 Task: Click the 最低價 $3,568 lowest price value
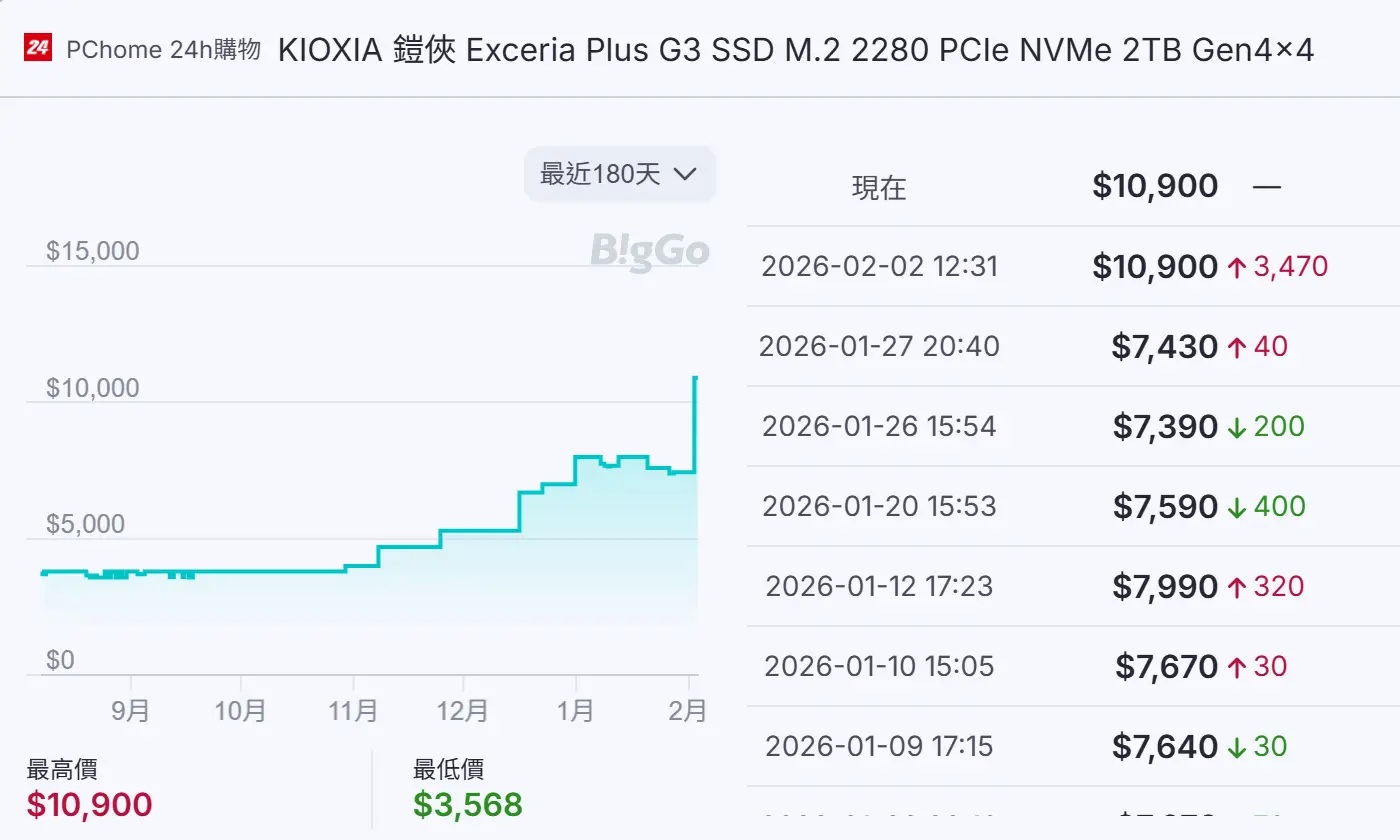468,804
